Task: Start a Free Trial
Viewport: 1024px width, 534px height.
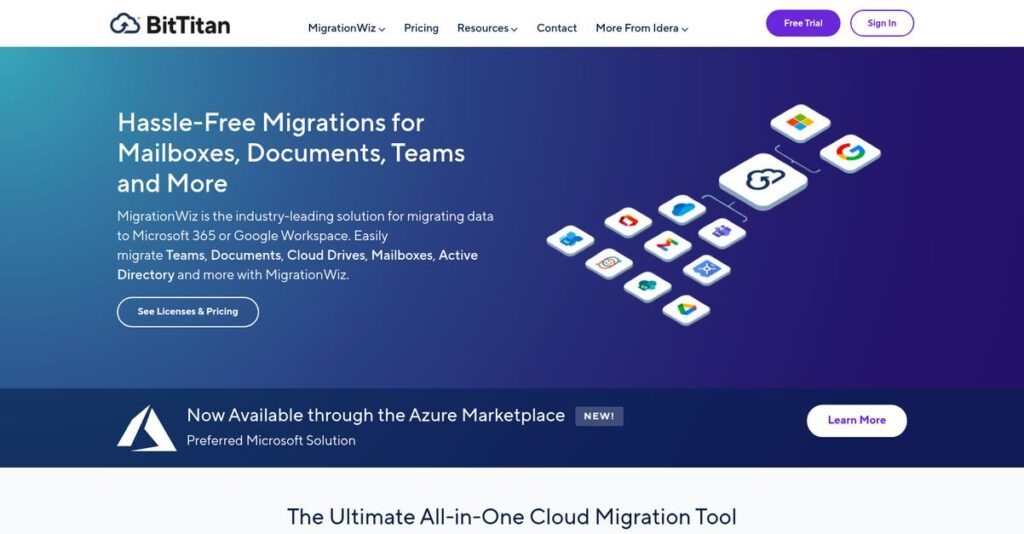Action: point(803,24)
